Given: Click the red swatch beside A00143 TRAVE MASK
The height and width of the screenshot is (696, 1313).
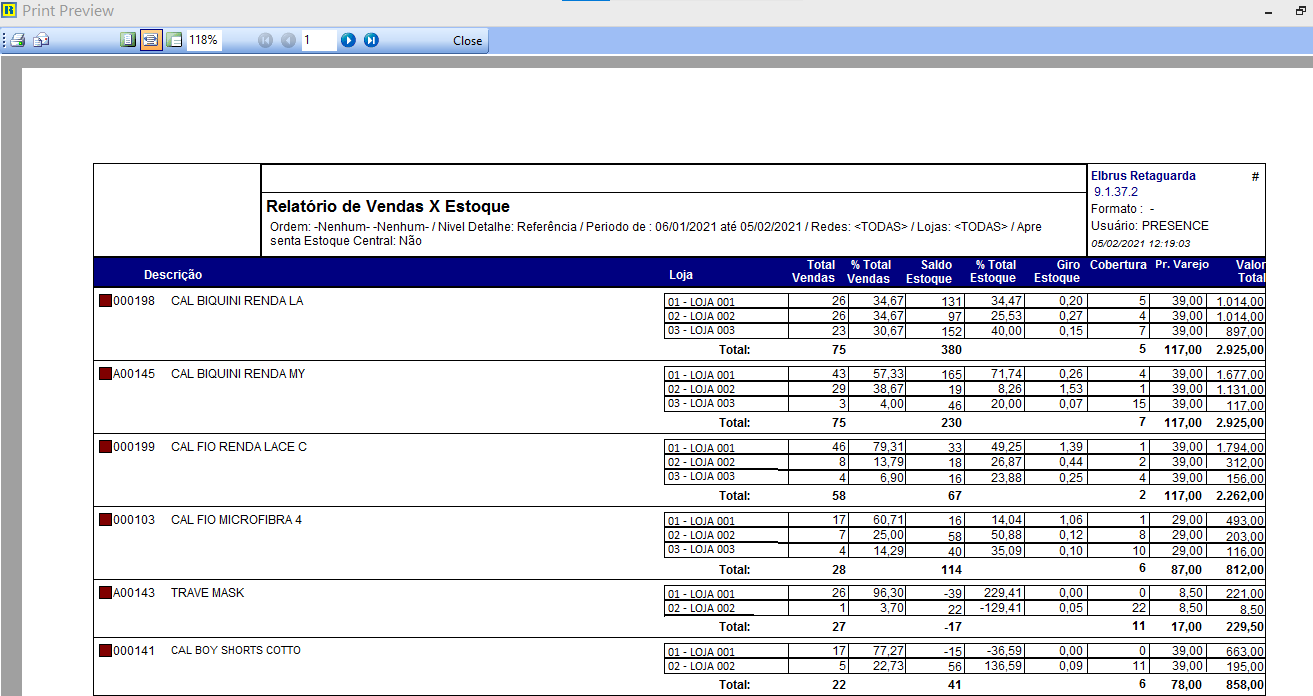Looking at the screenshot, I should 105,593.
